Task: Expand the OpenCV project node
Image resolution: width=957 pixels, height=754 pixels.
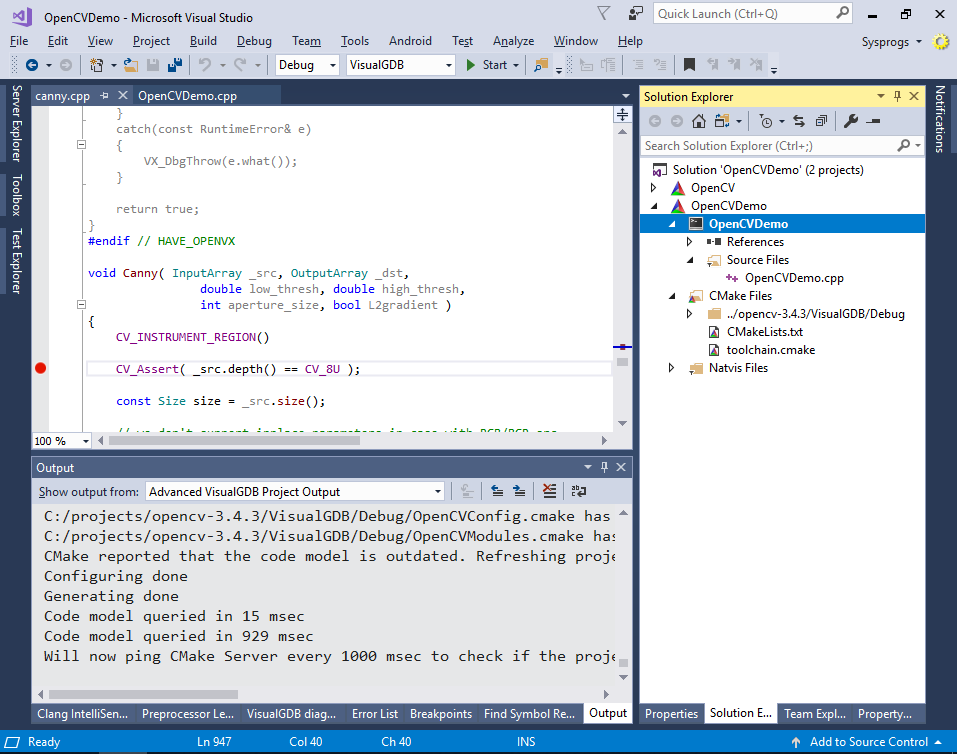Action: click(x=654, y=188)
